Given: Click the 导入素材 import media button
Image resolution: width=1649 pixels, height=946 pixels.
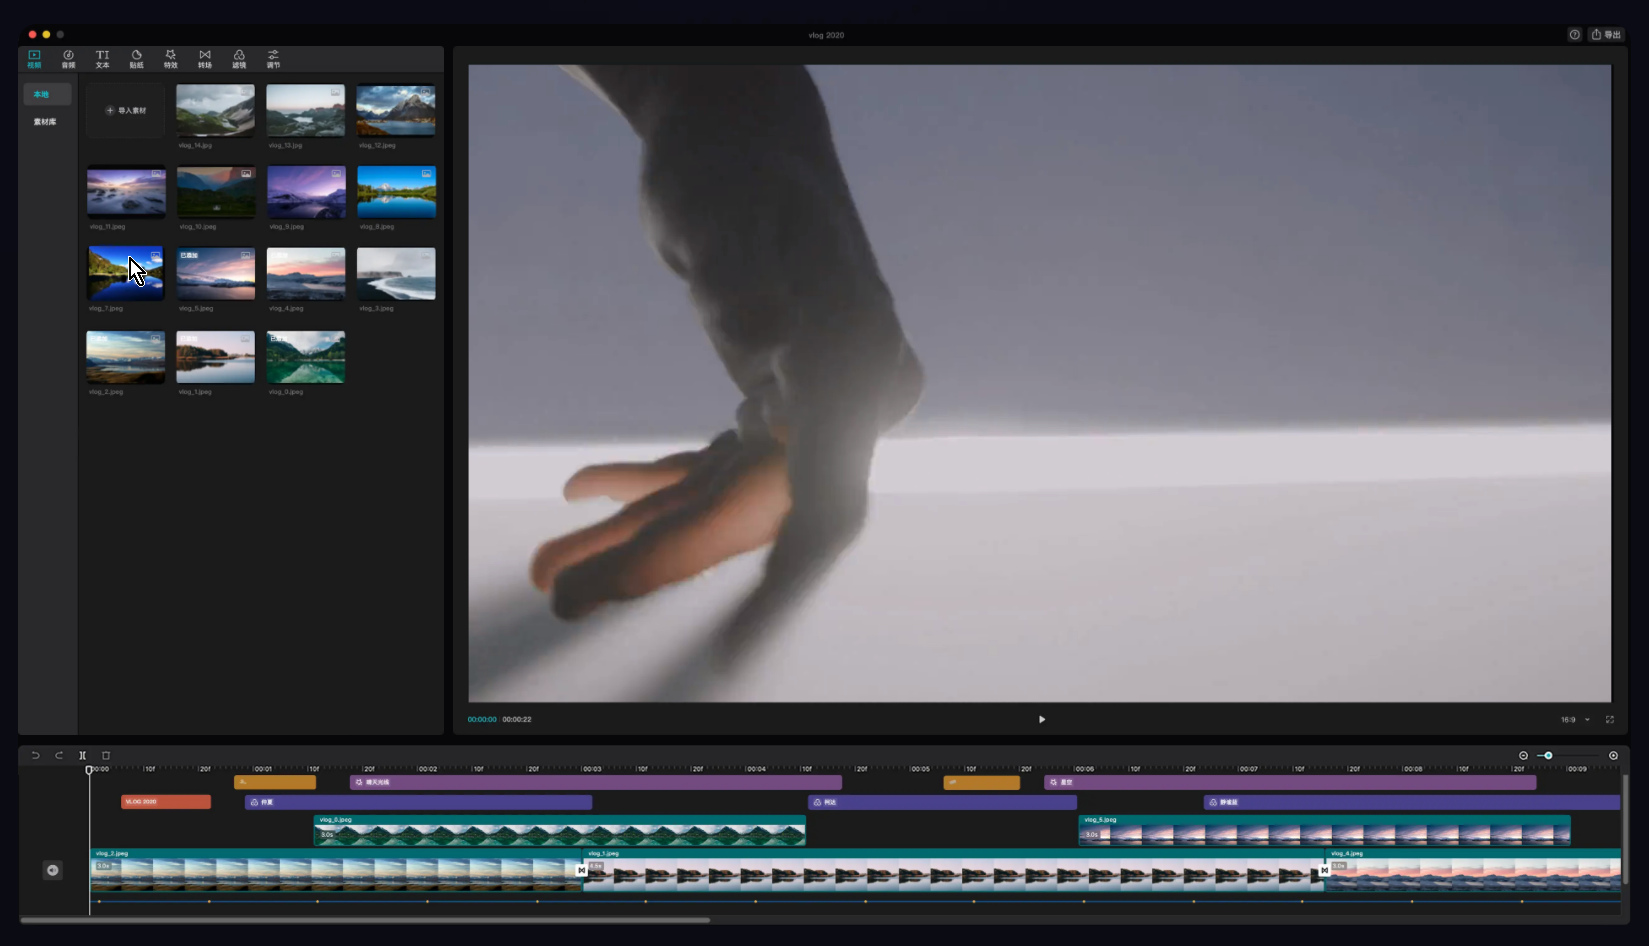Looking at the screenshot, I should click(126, 110).
